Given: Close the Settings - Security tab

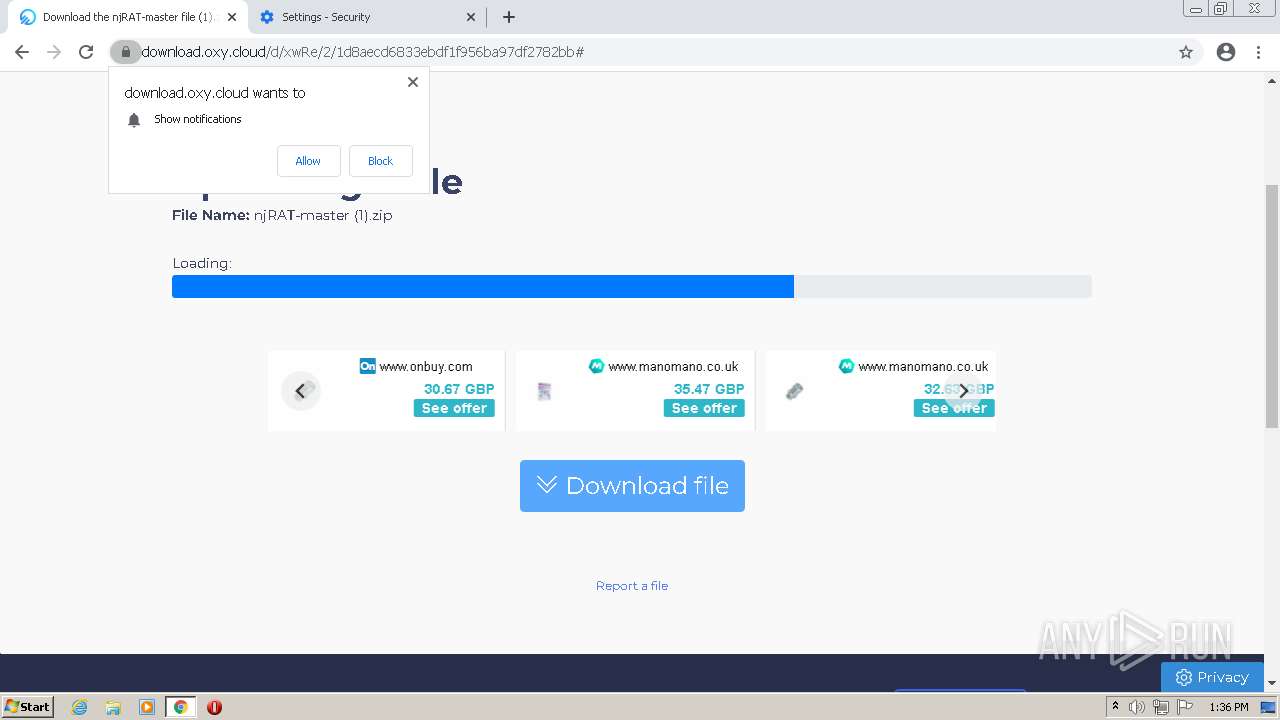Looking at the screenshot, I should click(471, 17).
